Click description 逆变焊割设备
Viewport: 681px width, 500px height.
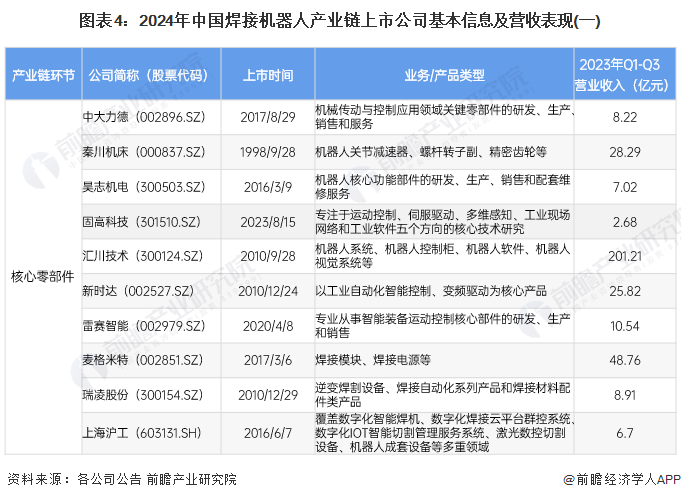[443, 394]
